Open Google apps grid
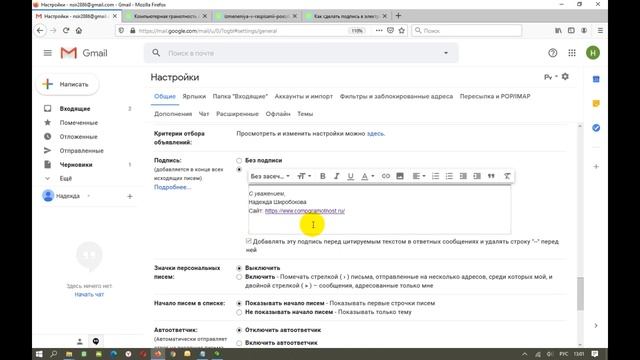 pos(572,53)
